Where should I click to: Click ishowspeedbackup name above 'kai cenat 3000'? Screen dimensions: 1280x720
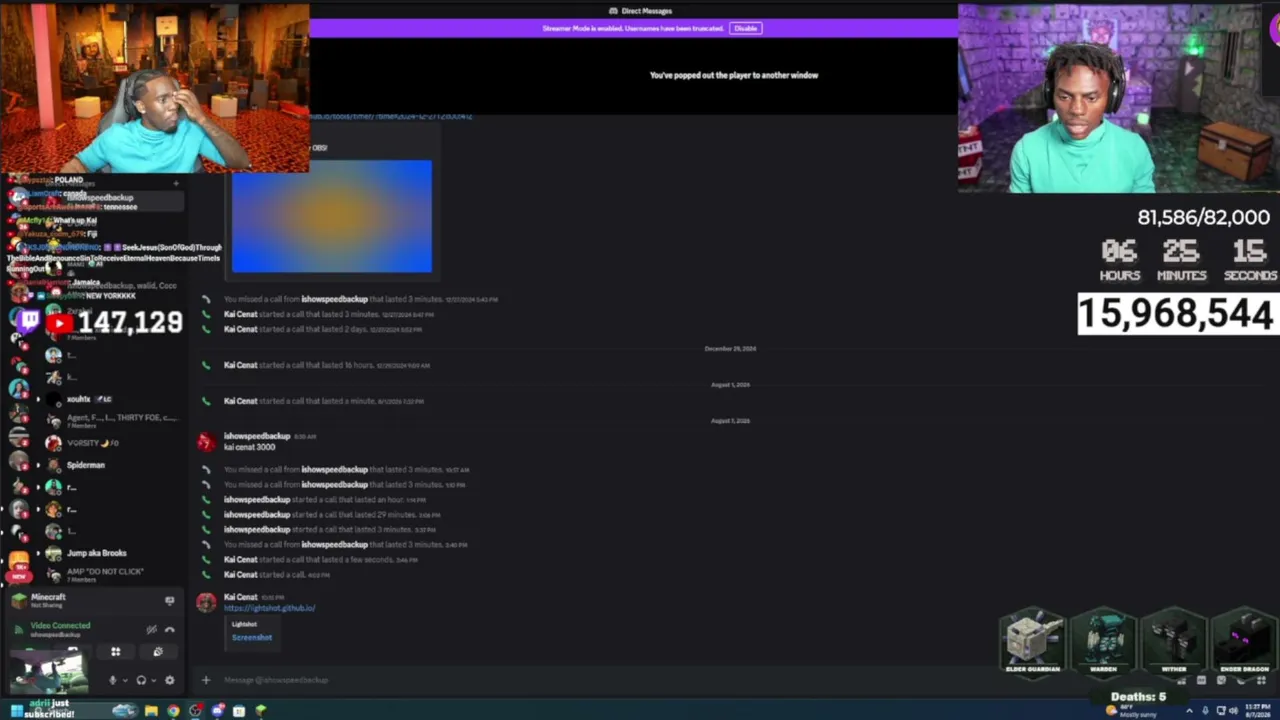[x=257, y=436]
